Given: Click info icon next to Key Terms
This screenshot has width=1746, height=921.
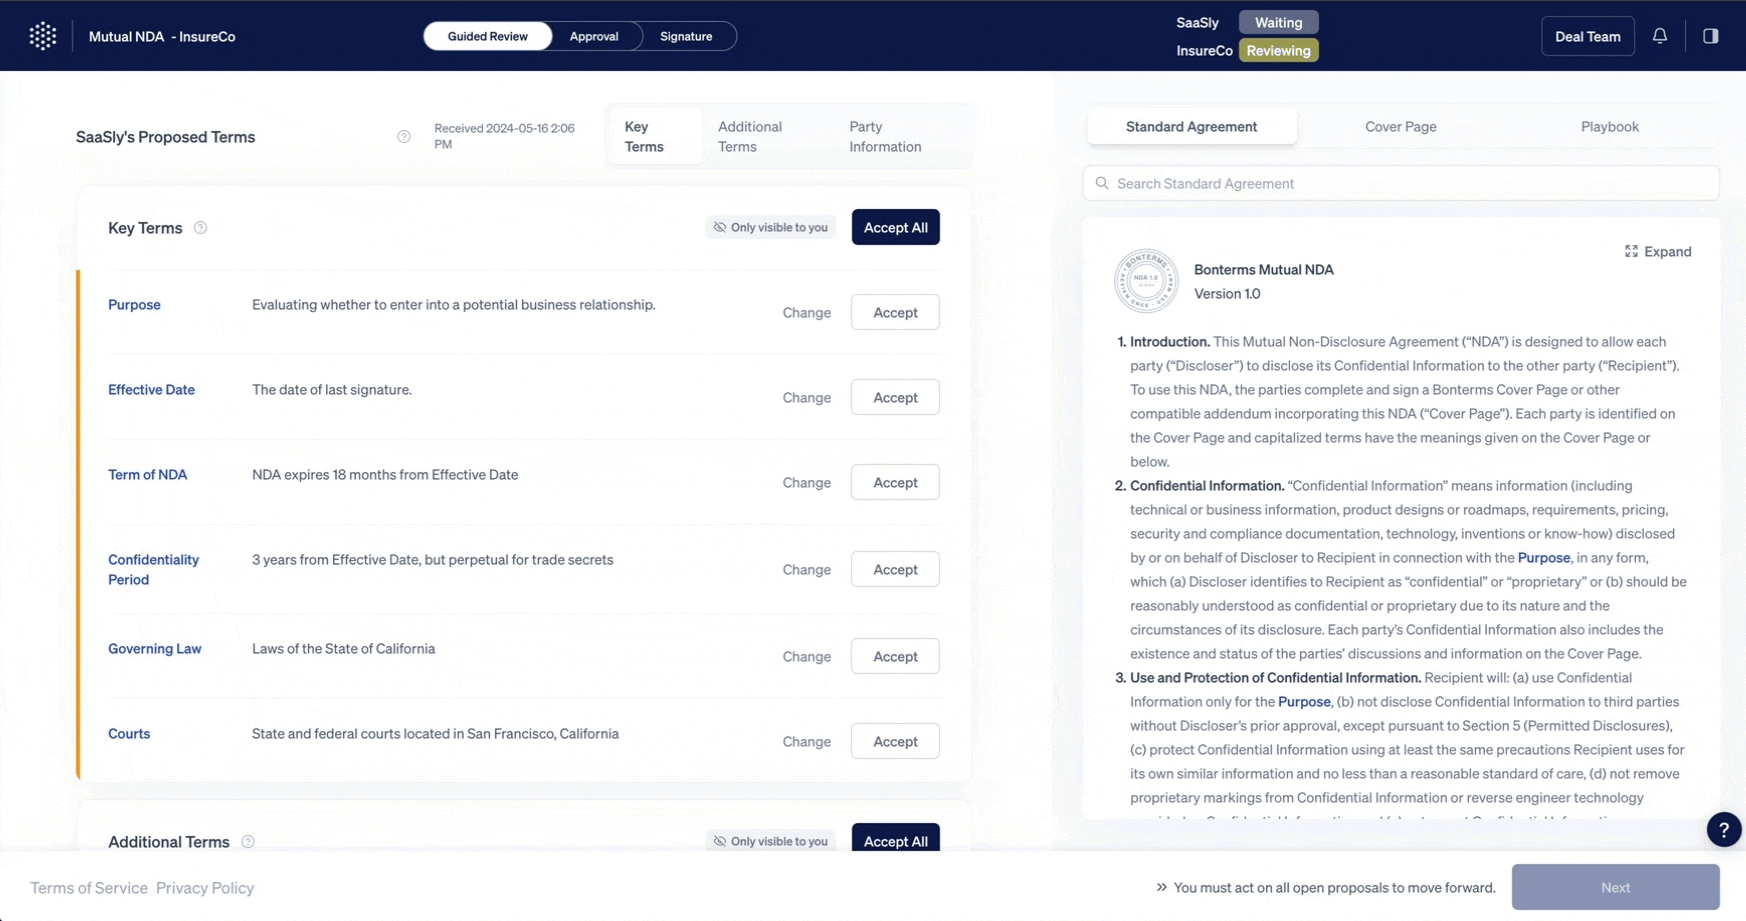Looking at the screenshot, I should [200, 228].
